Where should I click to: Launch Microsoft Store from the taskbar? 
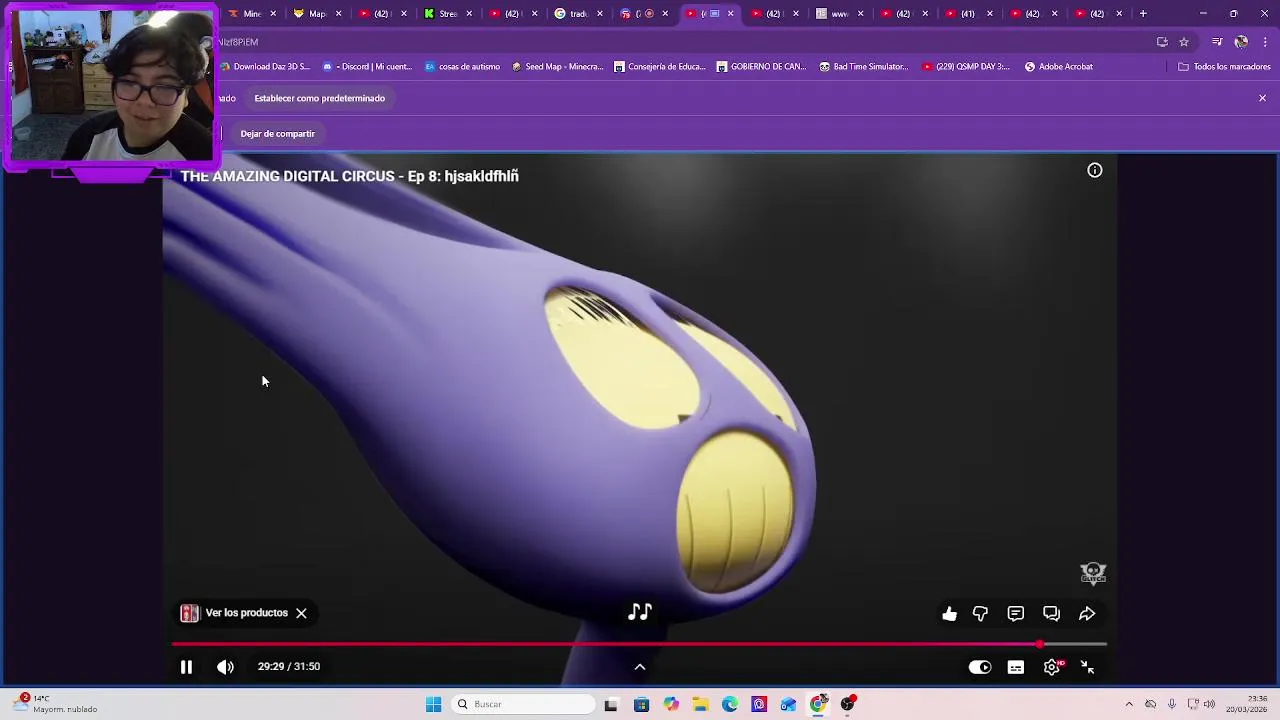[x=641, y=705]
